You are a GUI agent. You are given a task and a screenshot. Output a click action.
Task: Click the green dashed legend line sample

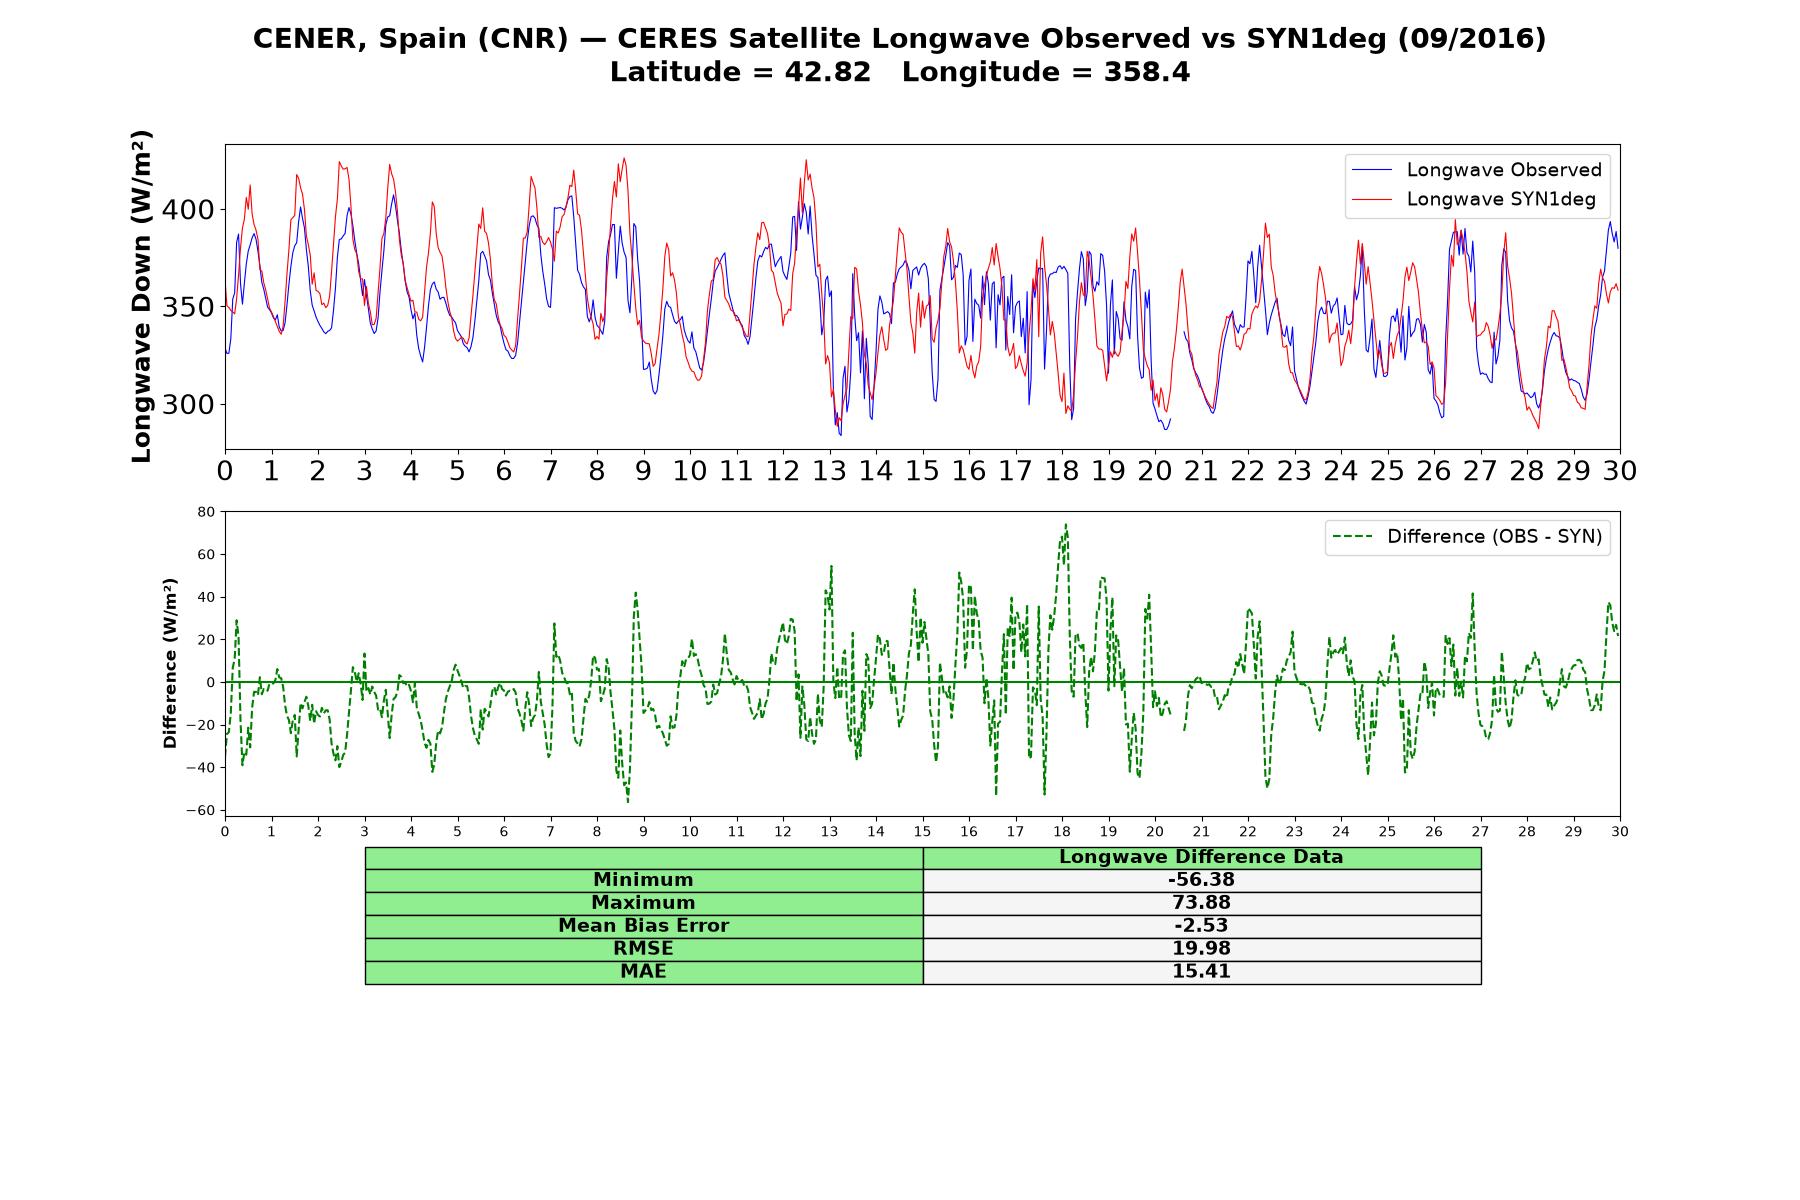[x=1353, y=537]
